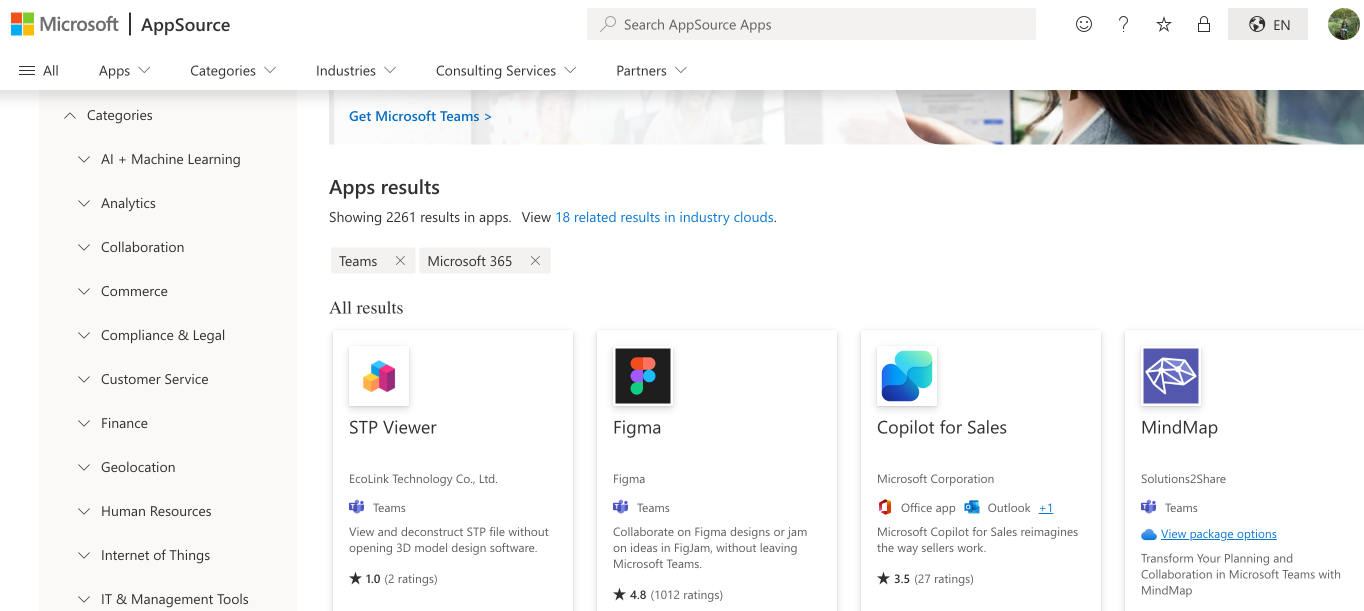This screenshot has height=611, width=1364.
Task: Click the Figma rating star
Action: [x=619, y=594]
